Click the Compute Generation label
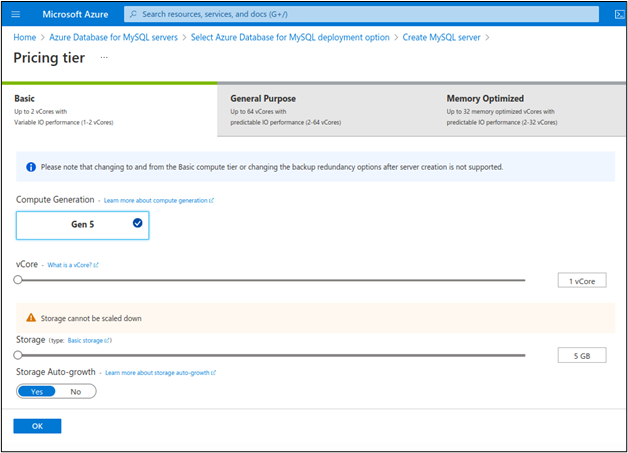Screen dimensions: 628x453 click(55, 199)
